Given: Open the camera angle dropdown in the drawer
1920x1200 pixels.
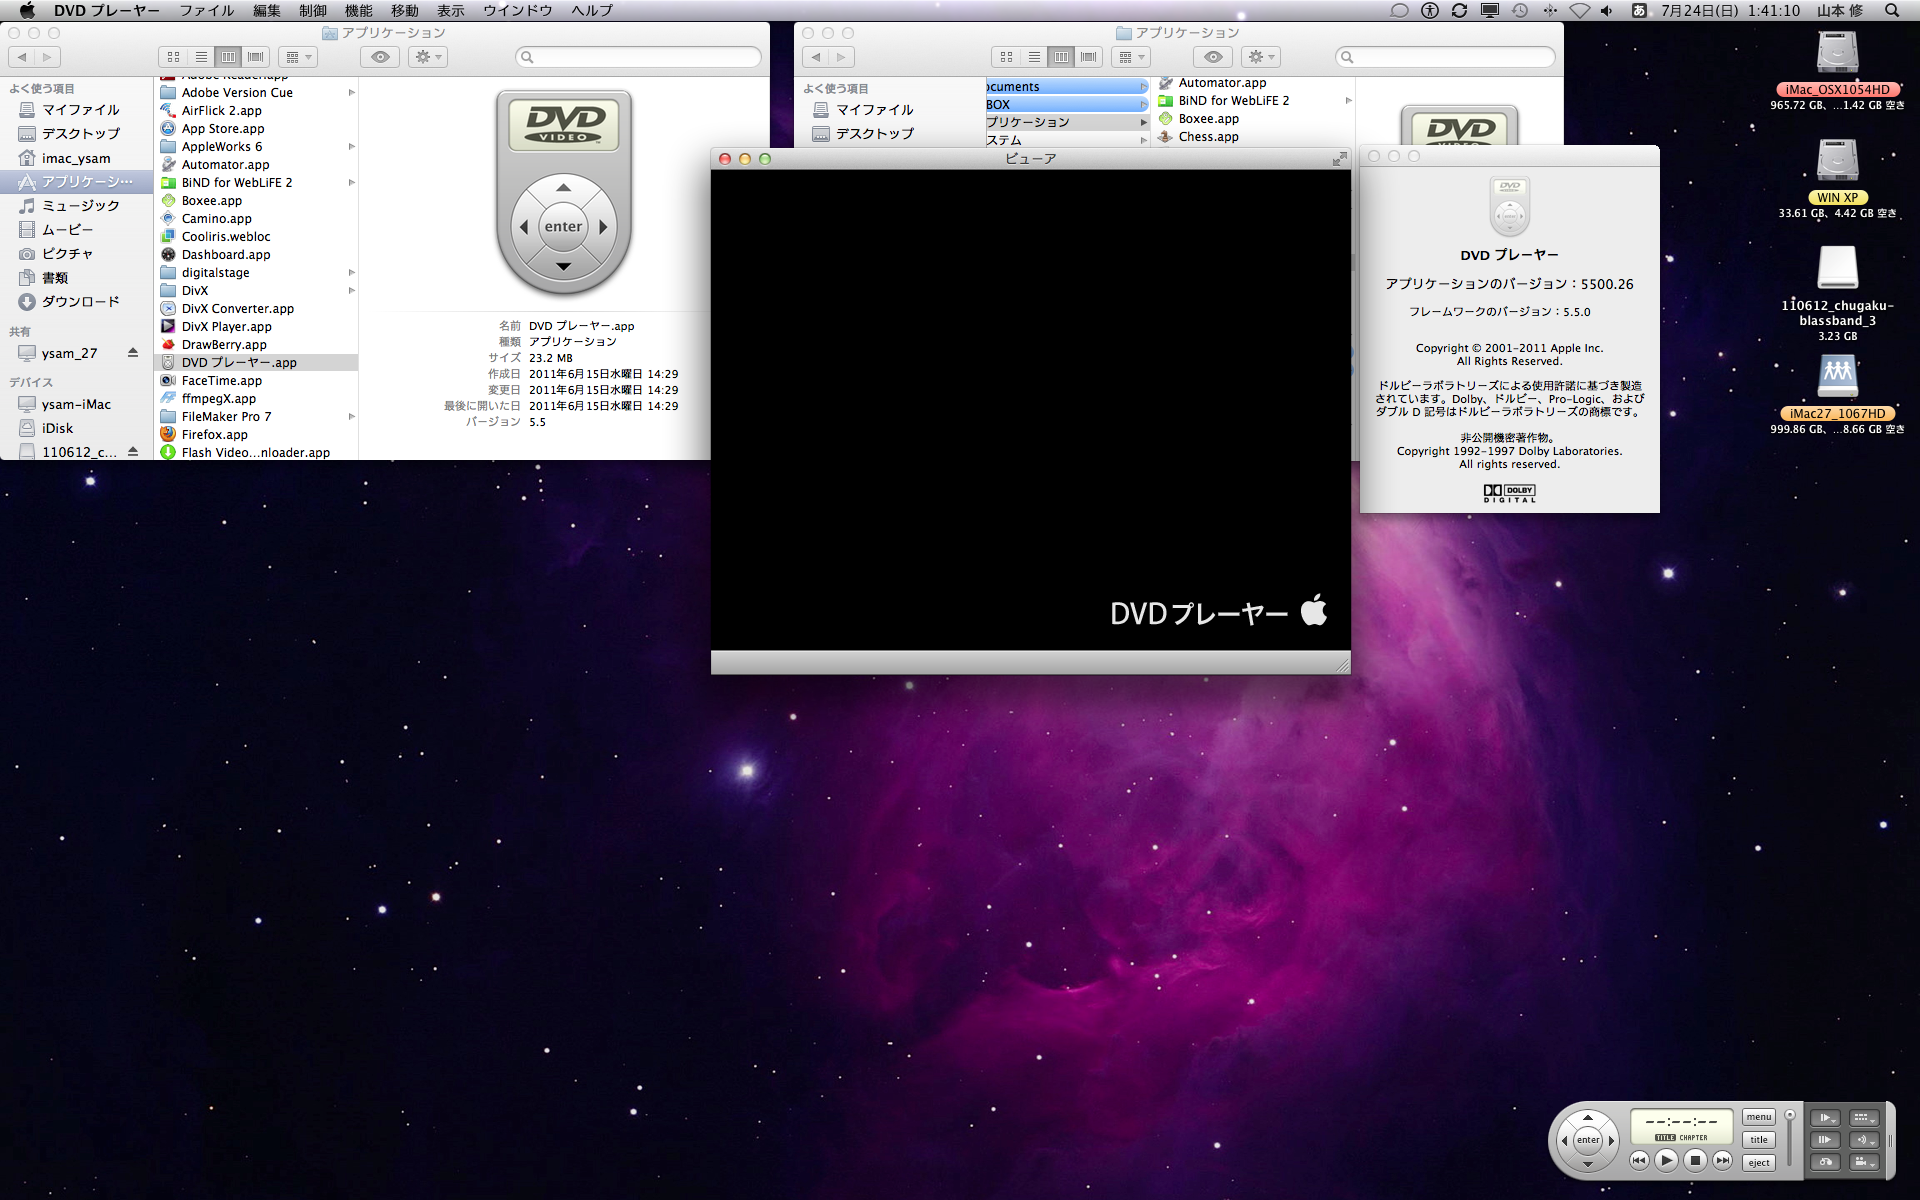Looking at the screenshot, I should point(1864,1162).
